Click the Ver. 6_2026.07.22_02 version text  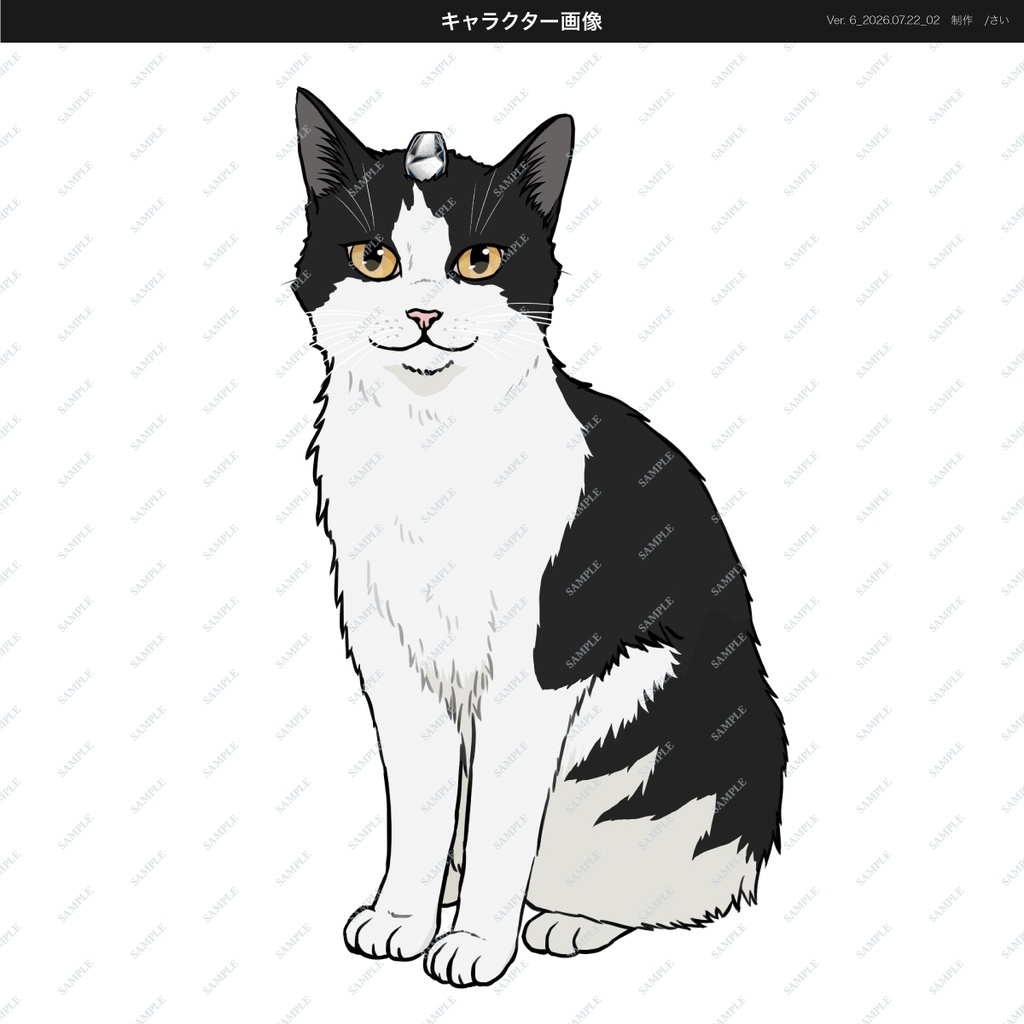coord(883,20)
